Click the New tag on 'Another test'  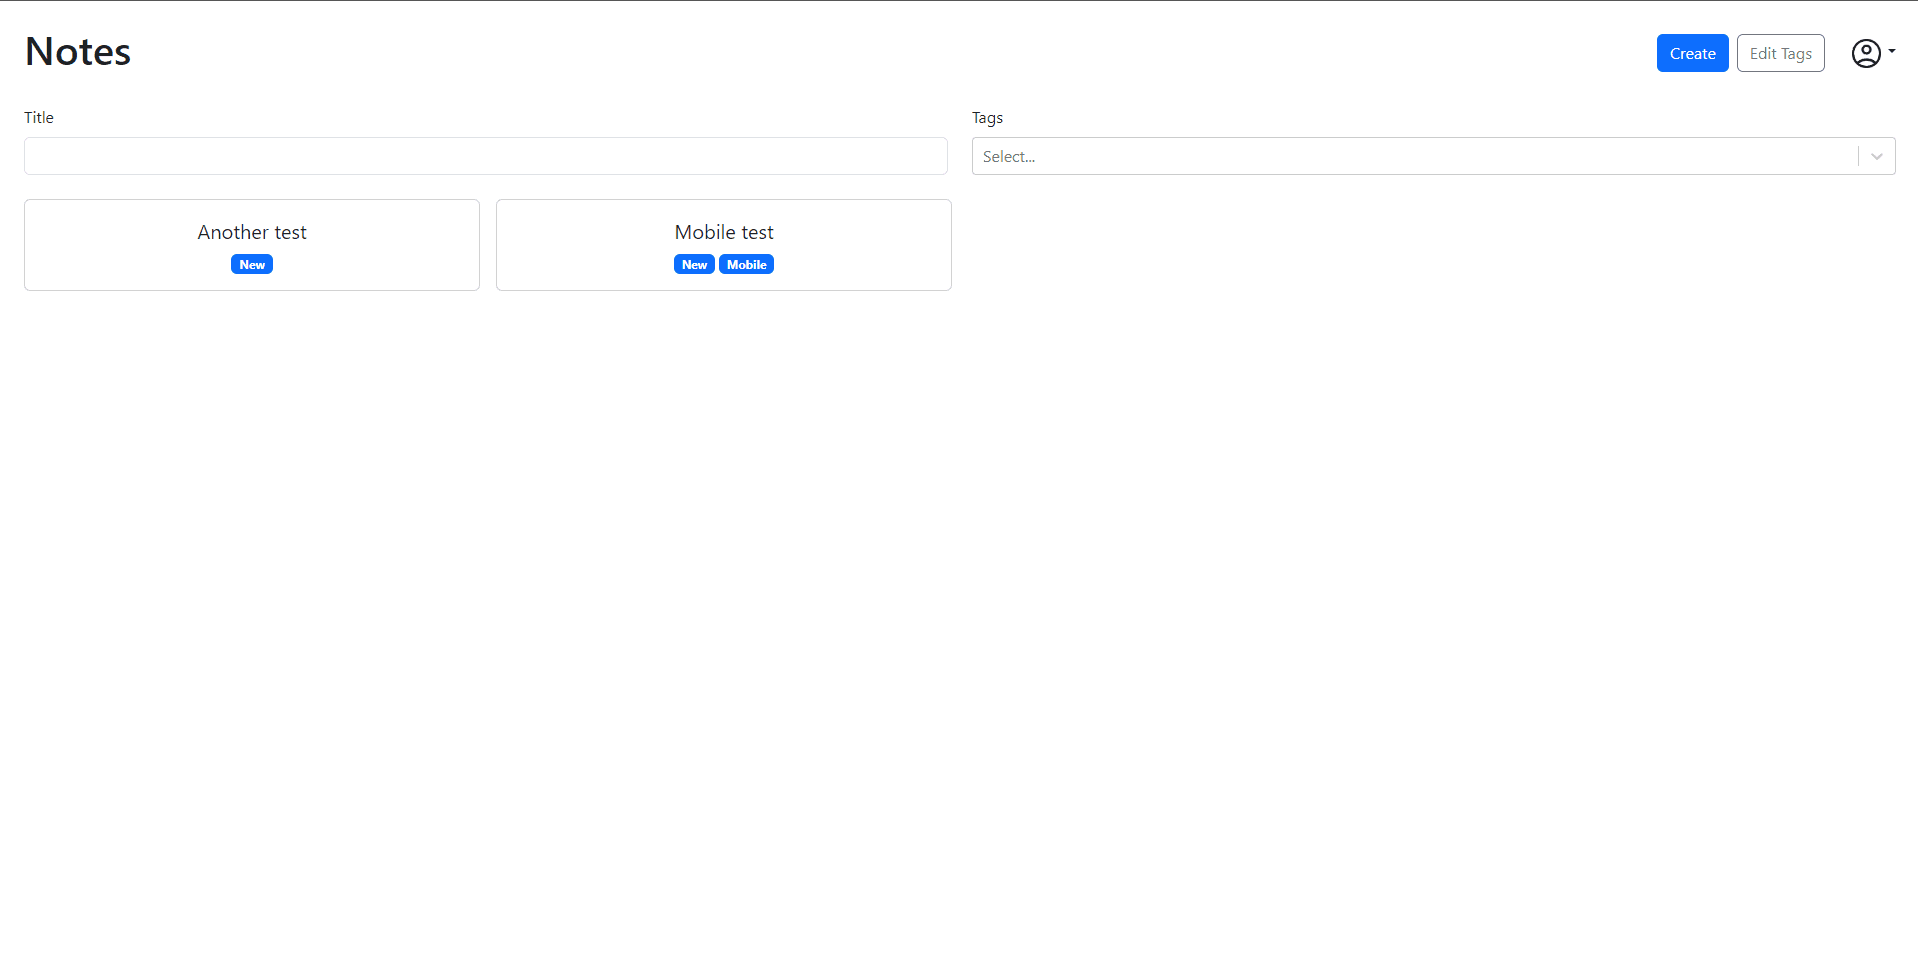(x=252, y=265)
